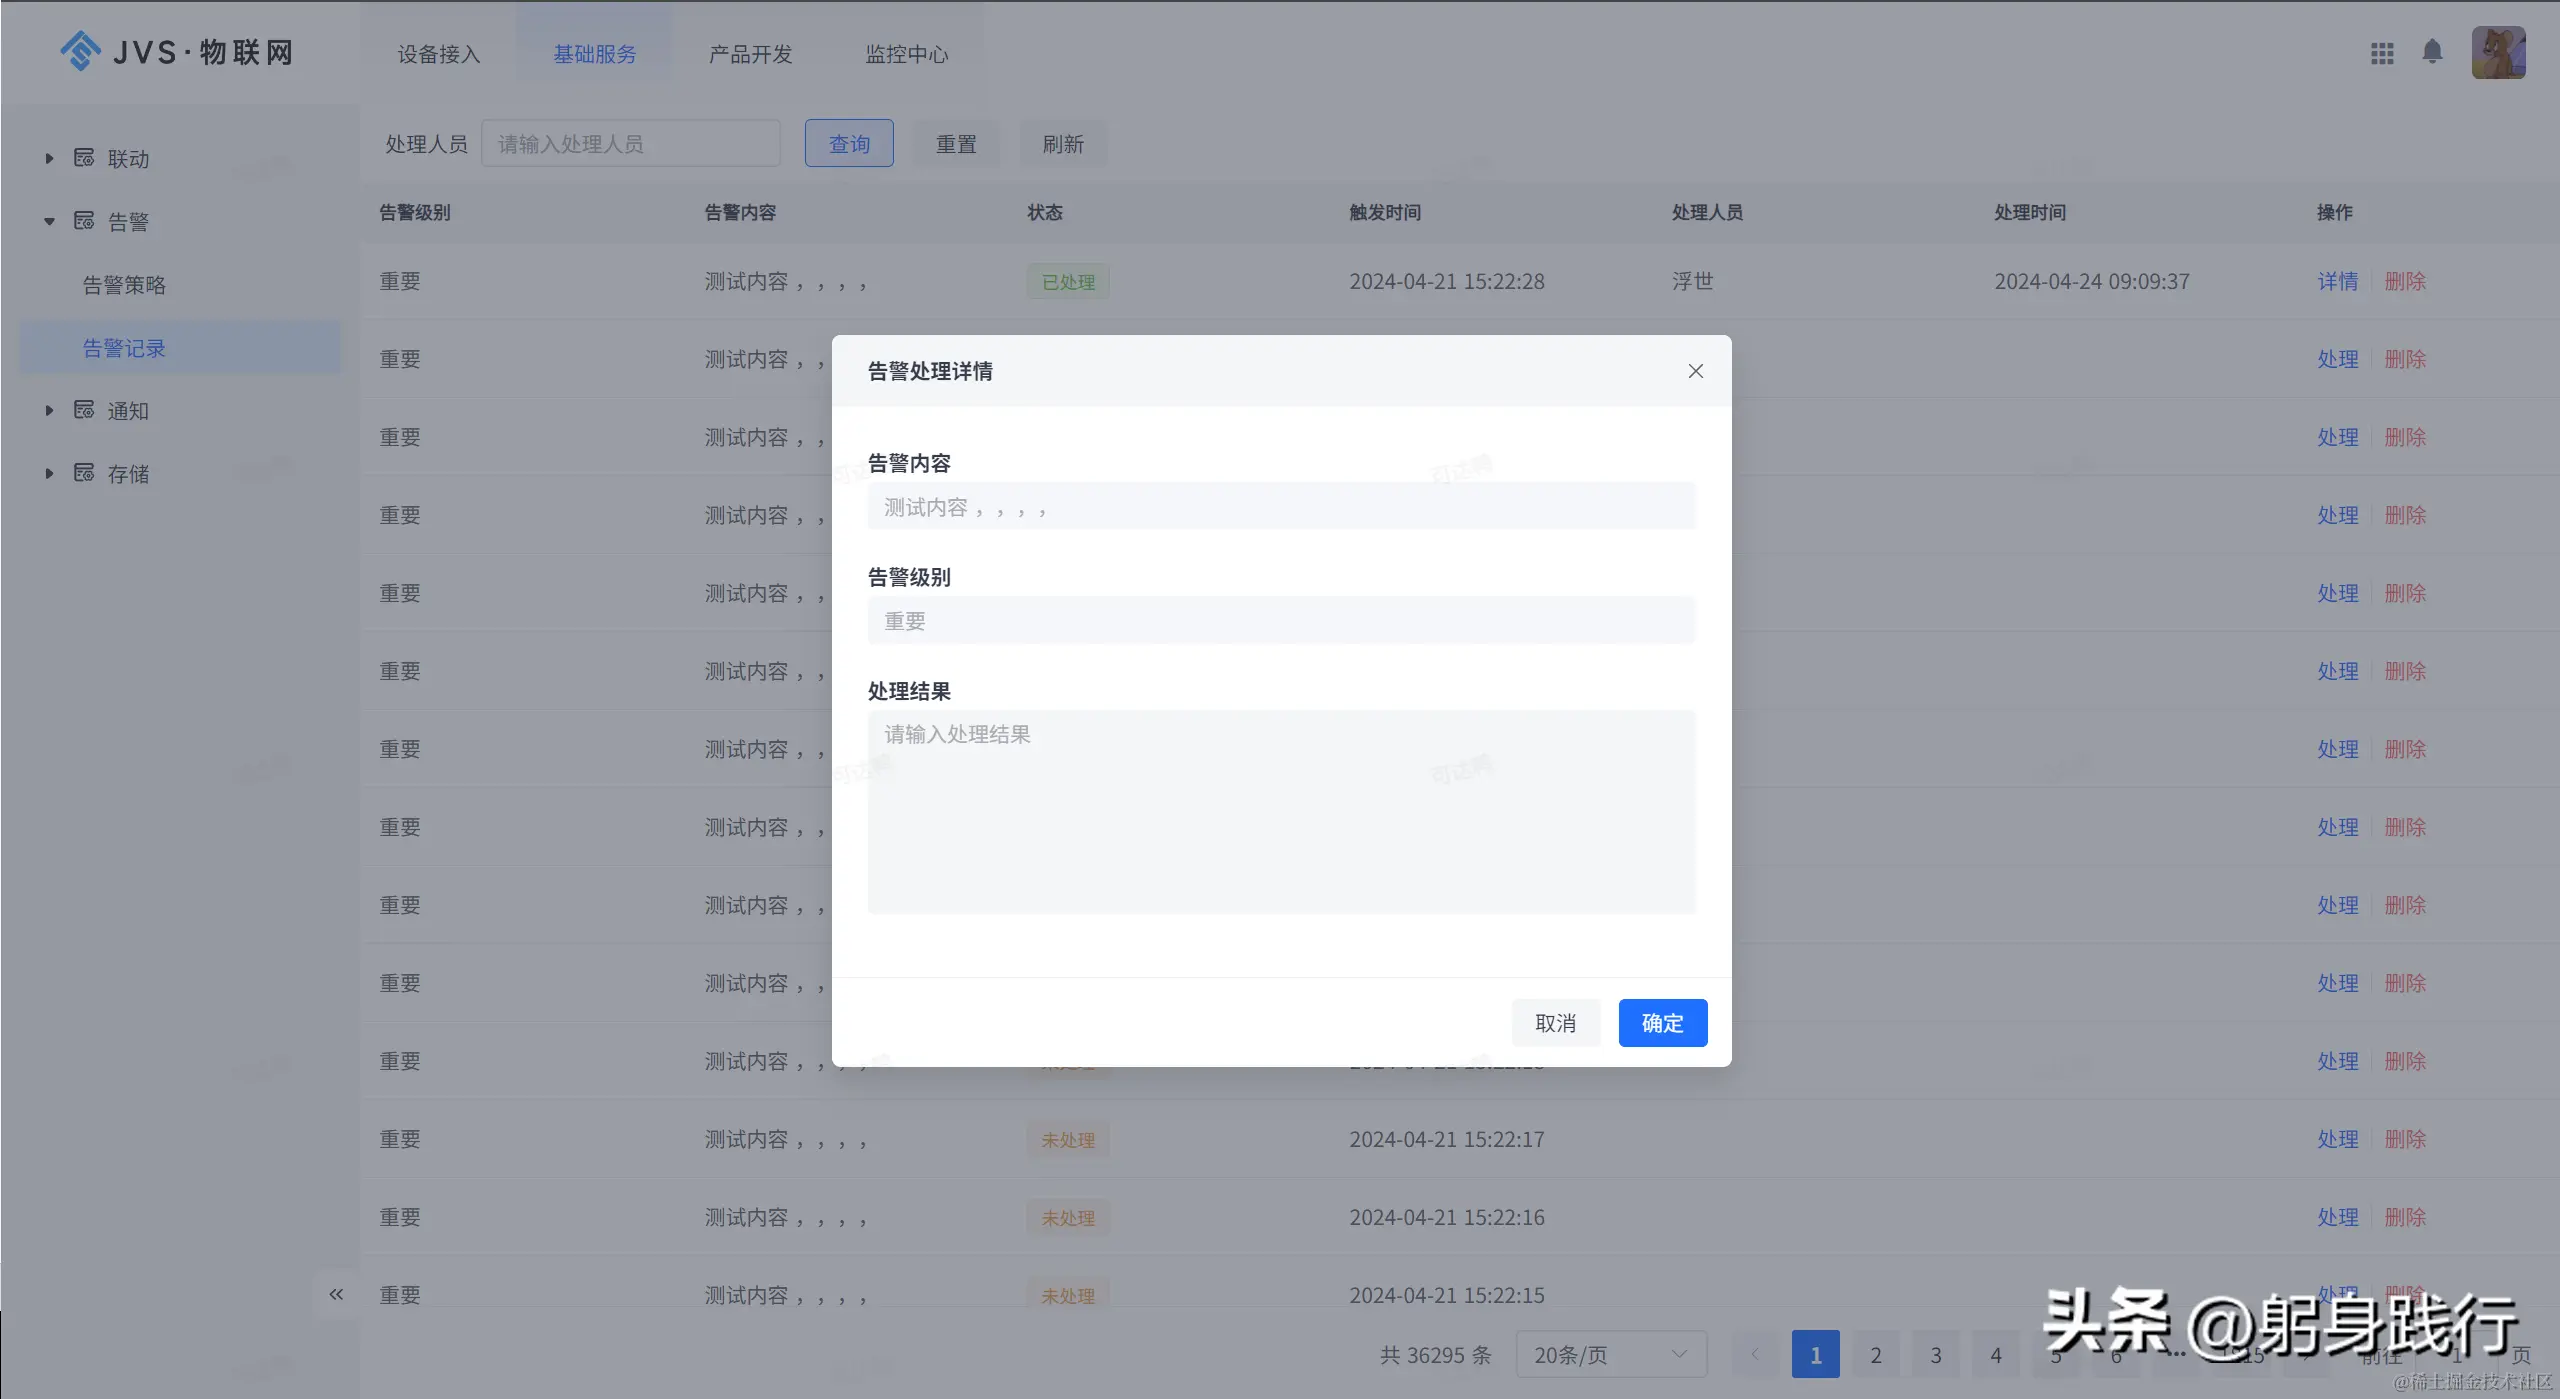Open the apps grid icon
2560x1399 pixels.
coord(2382,53)
